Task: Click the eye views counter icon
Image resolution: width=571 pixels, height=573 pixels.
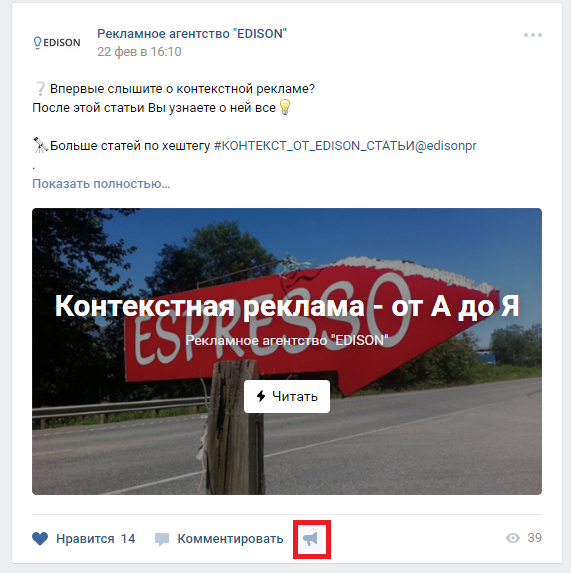Action: pyautogui.click(x=513, y=538)
